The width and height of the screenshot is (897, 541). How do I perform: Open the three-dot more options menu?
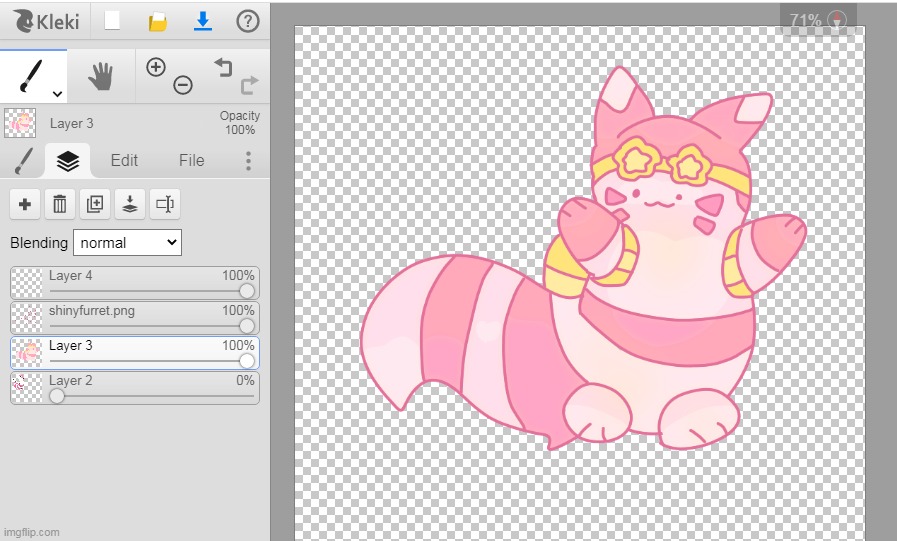tap(248, 161)
